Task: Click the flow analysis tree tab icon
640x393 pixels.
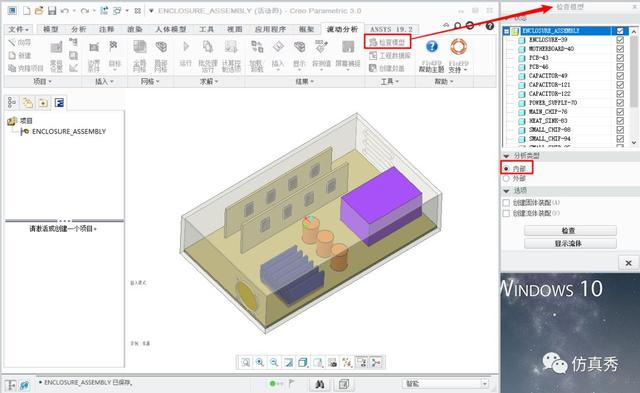Action: pos(59,102)
